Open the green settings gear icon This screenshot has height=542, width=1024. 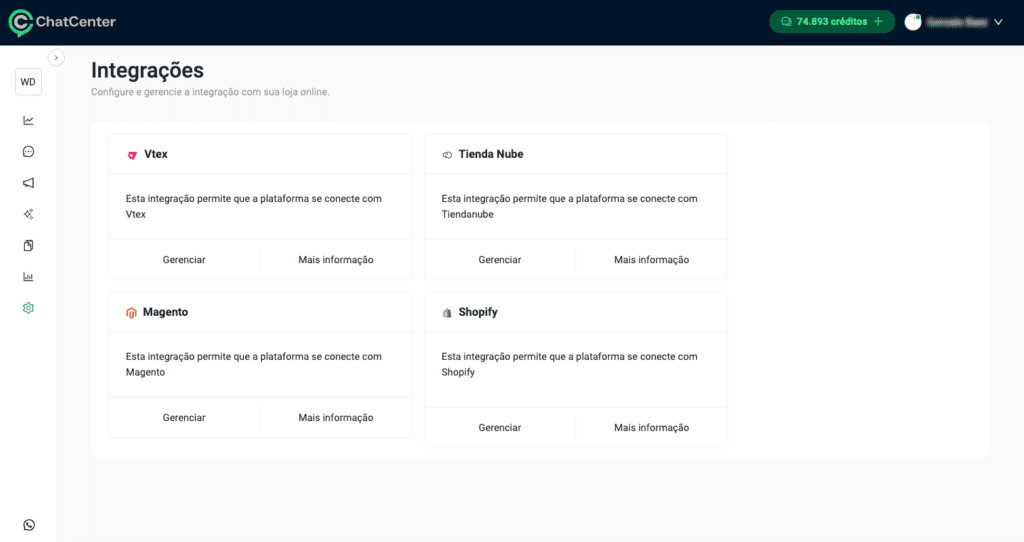tap(28, 308)
